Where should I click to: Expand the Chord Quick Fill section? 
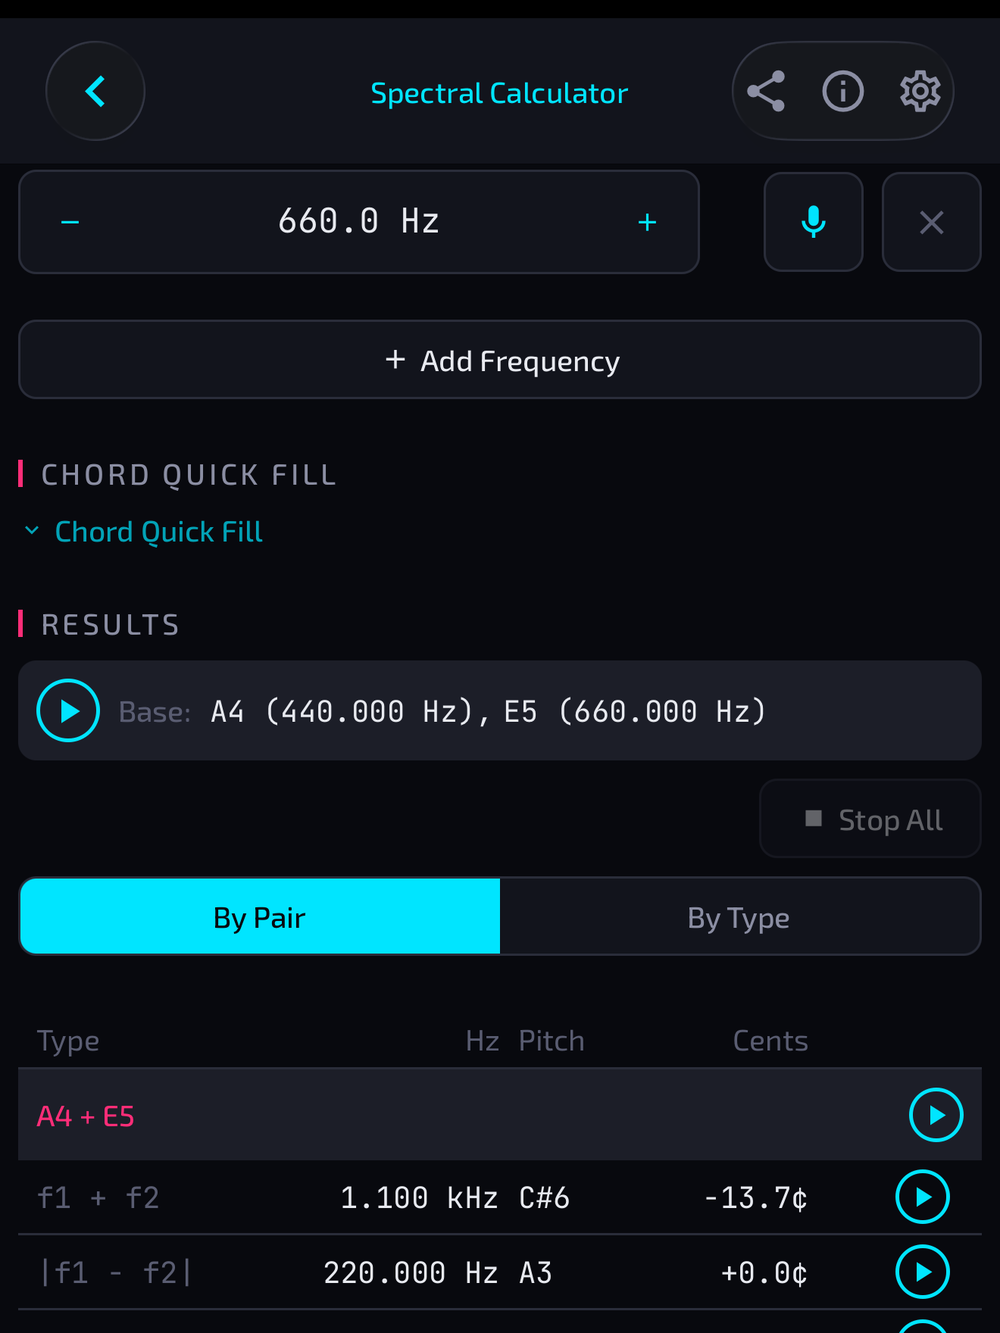[x=157, y=531]
